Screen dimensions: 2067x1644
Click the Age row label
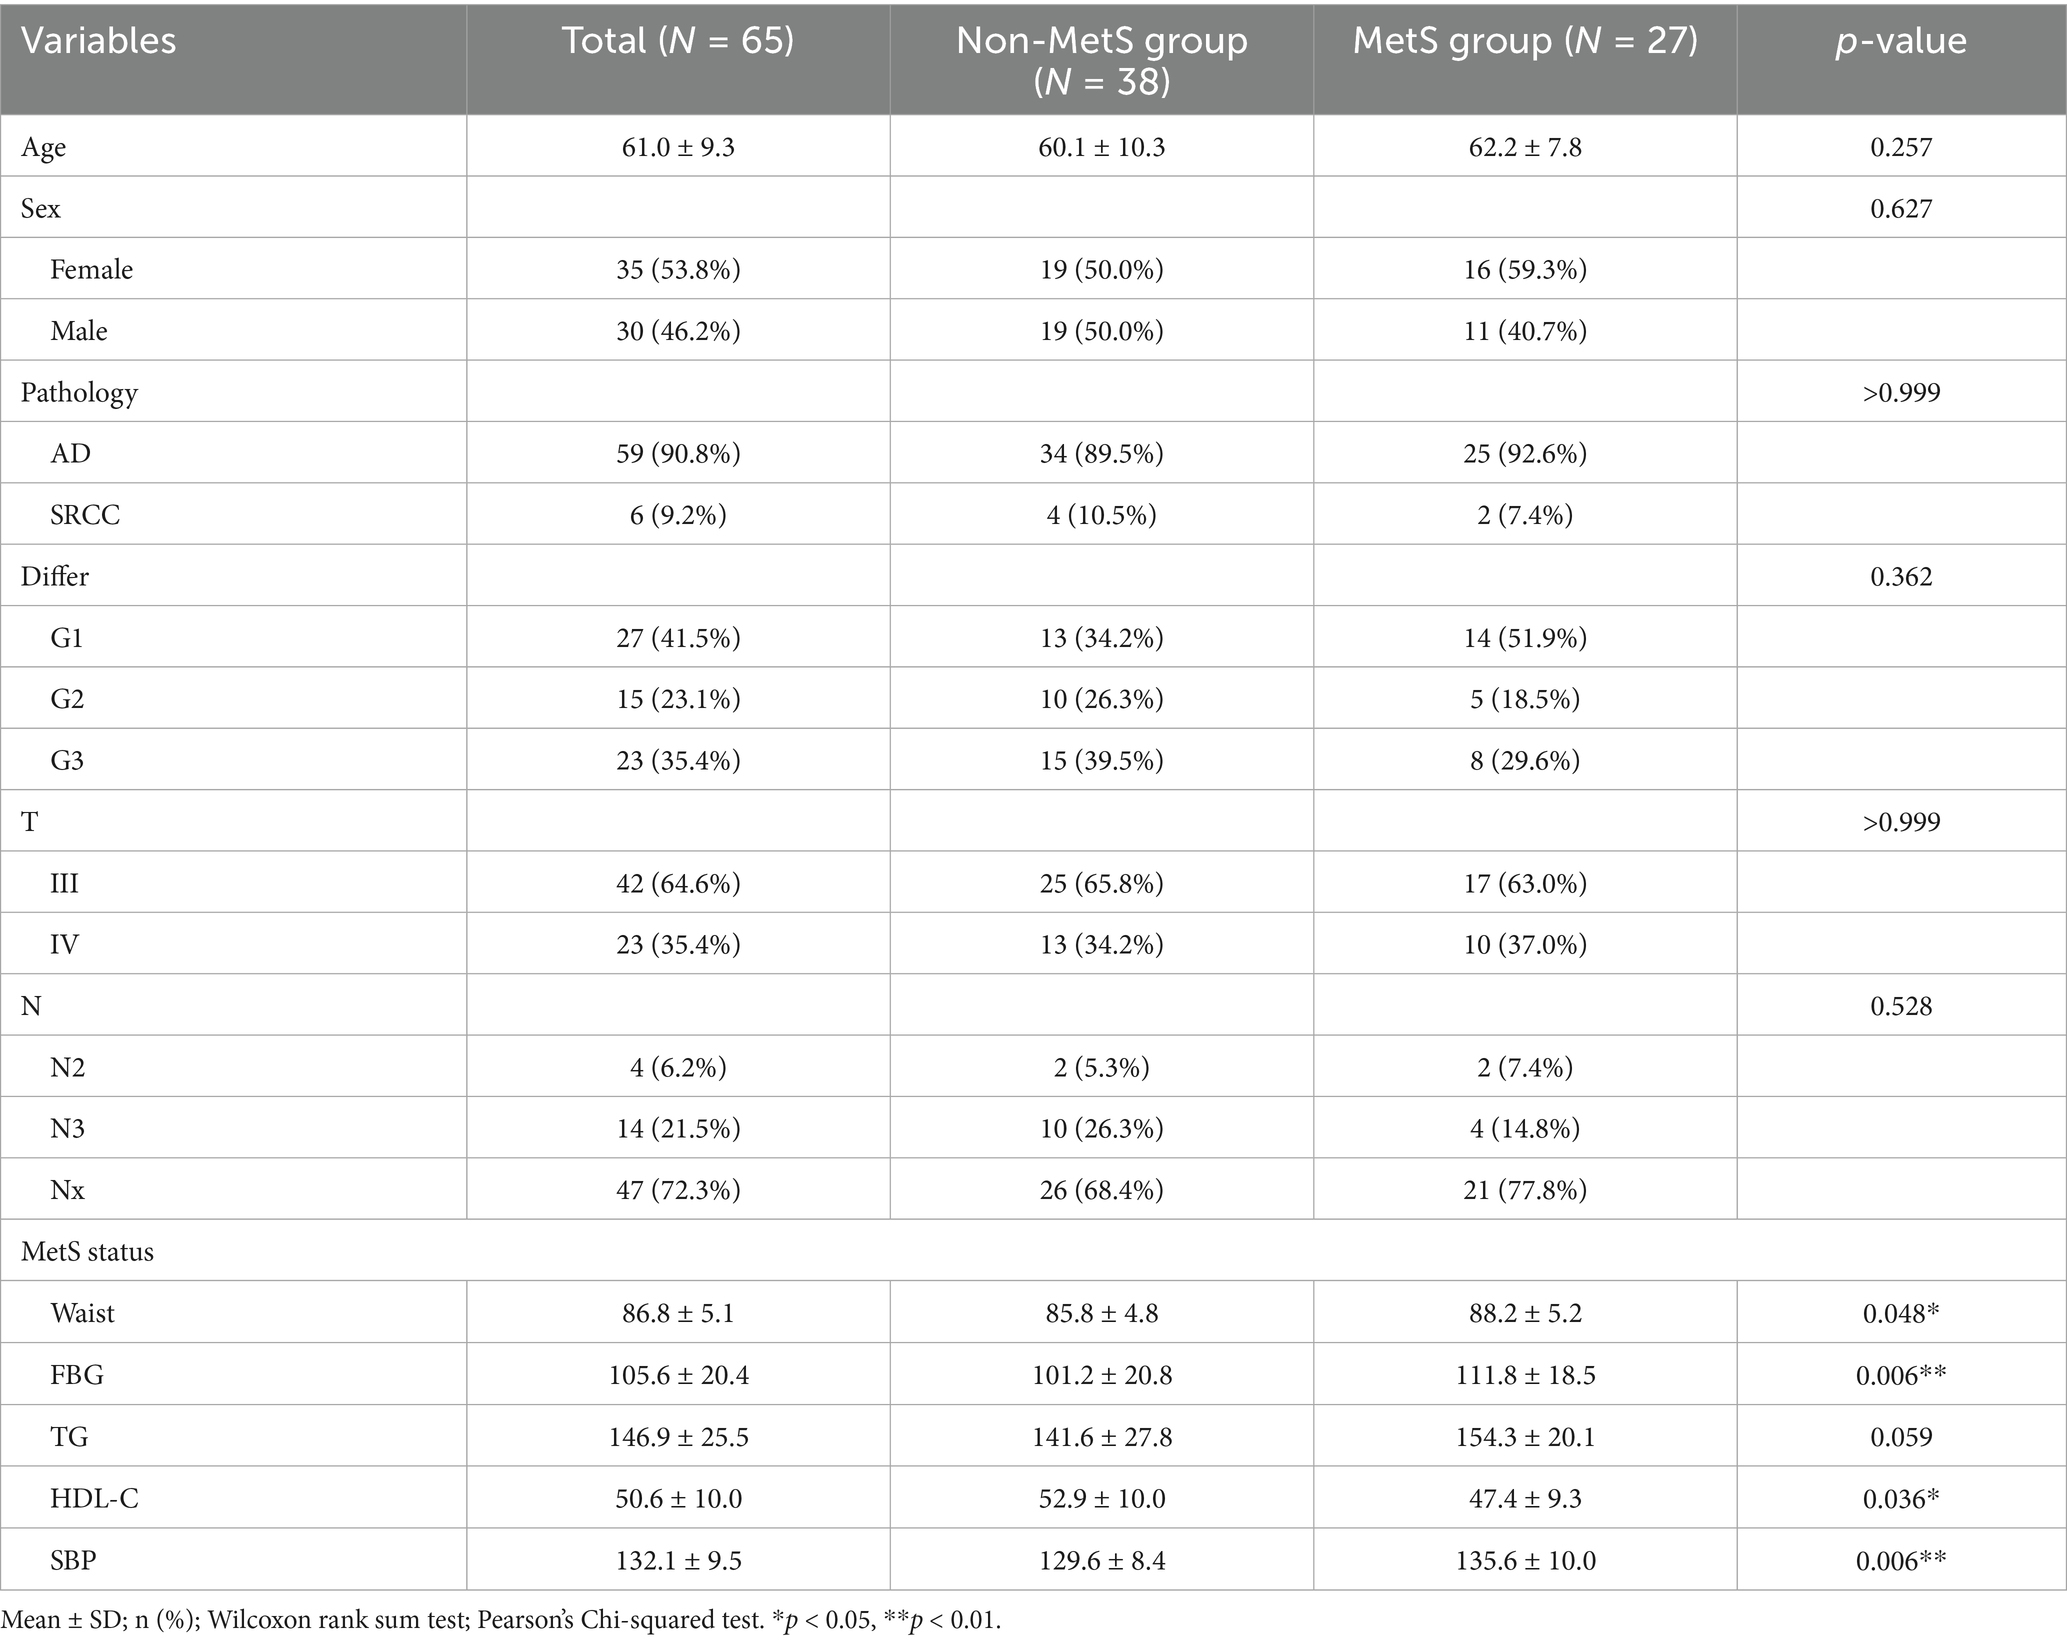pyautogui.click(x=44, y=148)
